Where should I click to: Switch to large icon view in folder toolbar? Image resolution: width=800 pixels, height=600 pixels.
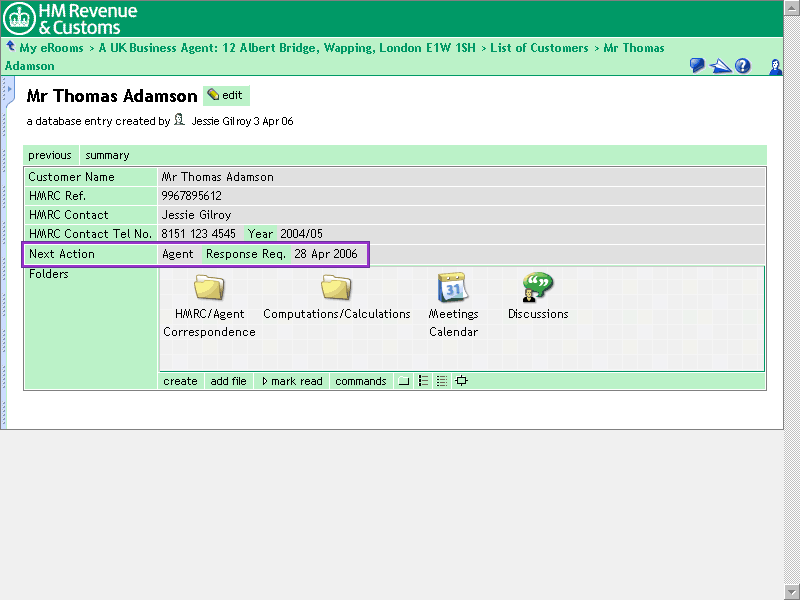[404, 382]
